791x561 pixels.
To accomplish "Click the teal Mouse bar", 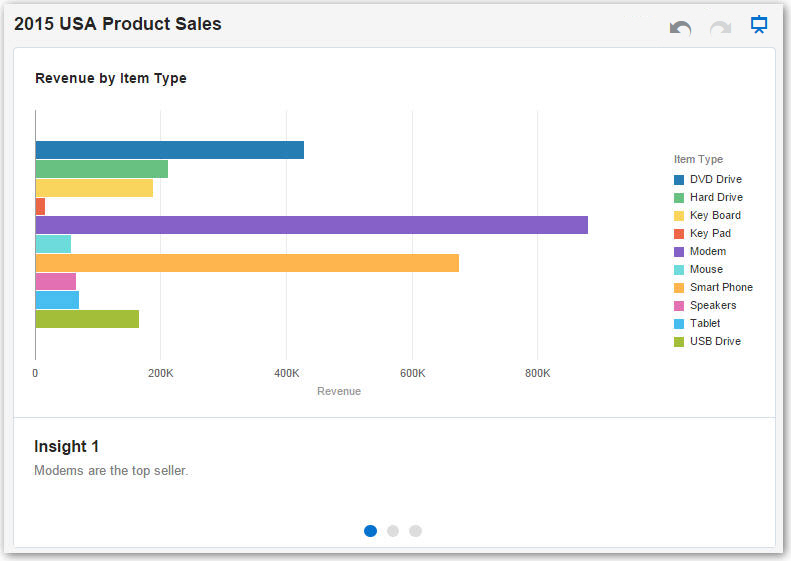I will click(x=53, y=244).
